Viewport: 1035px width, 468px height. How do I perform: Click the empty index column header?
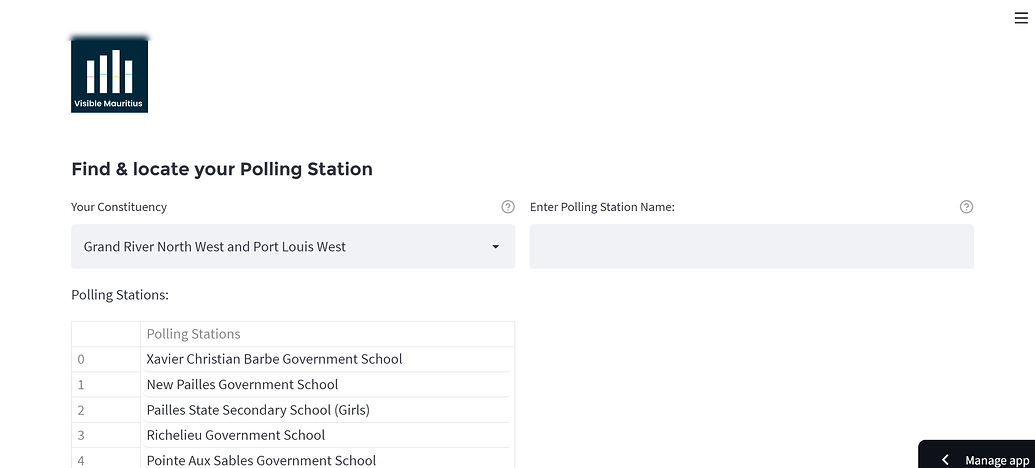click(x=106, y=334)
